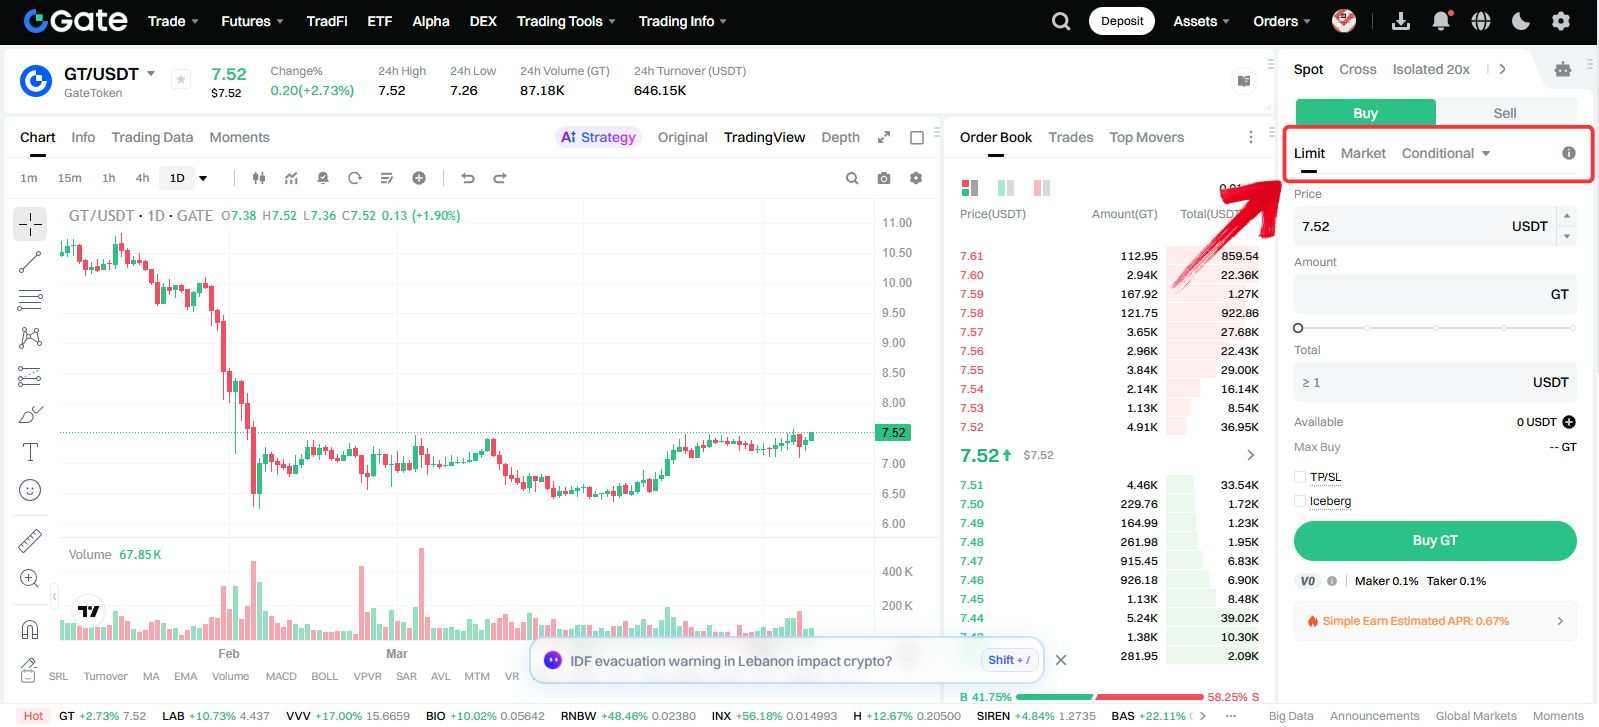
Task: Select Market order type
Action: tap(1363, 153)
